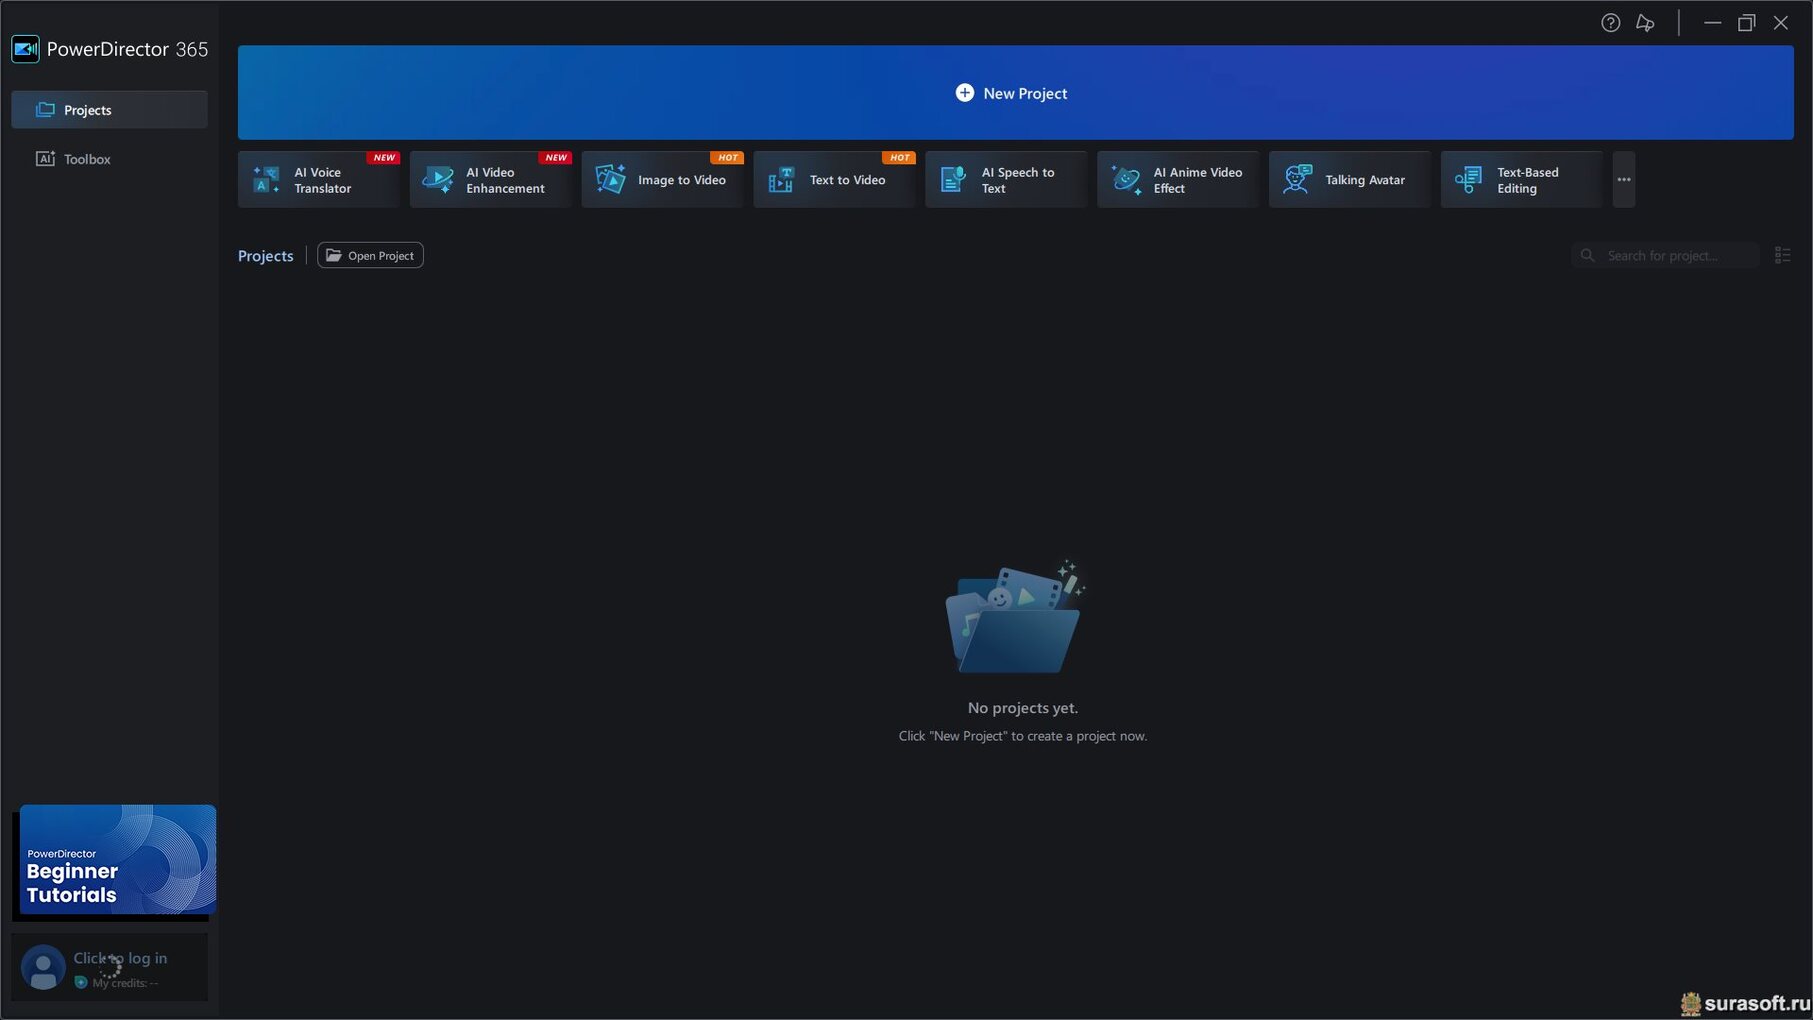Click the 'My credits: --' text
Screen dimensions: 1813x1020
tap(125, 983)
